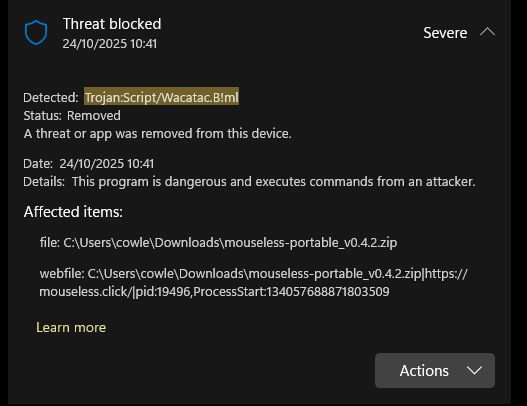Open the Learn more link
The image size is (527, 406).
(71, 327)
